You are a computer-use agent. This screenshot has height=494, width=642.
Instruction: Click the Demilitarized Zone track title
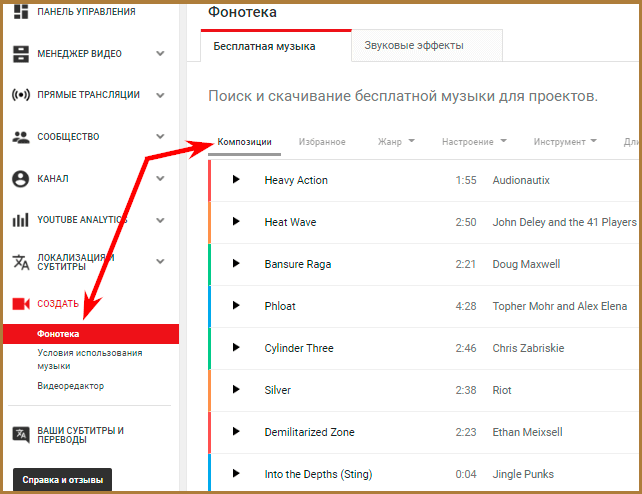(310, 432)
